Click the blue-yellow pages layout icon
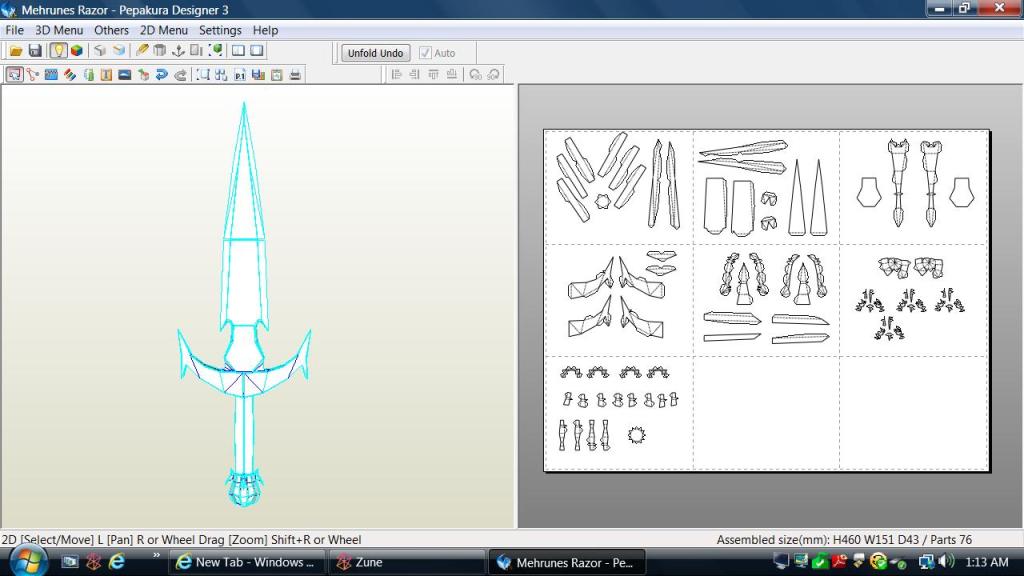This screenshot has height=576, width=1024. [x=258, y=74]
